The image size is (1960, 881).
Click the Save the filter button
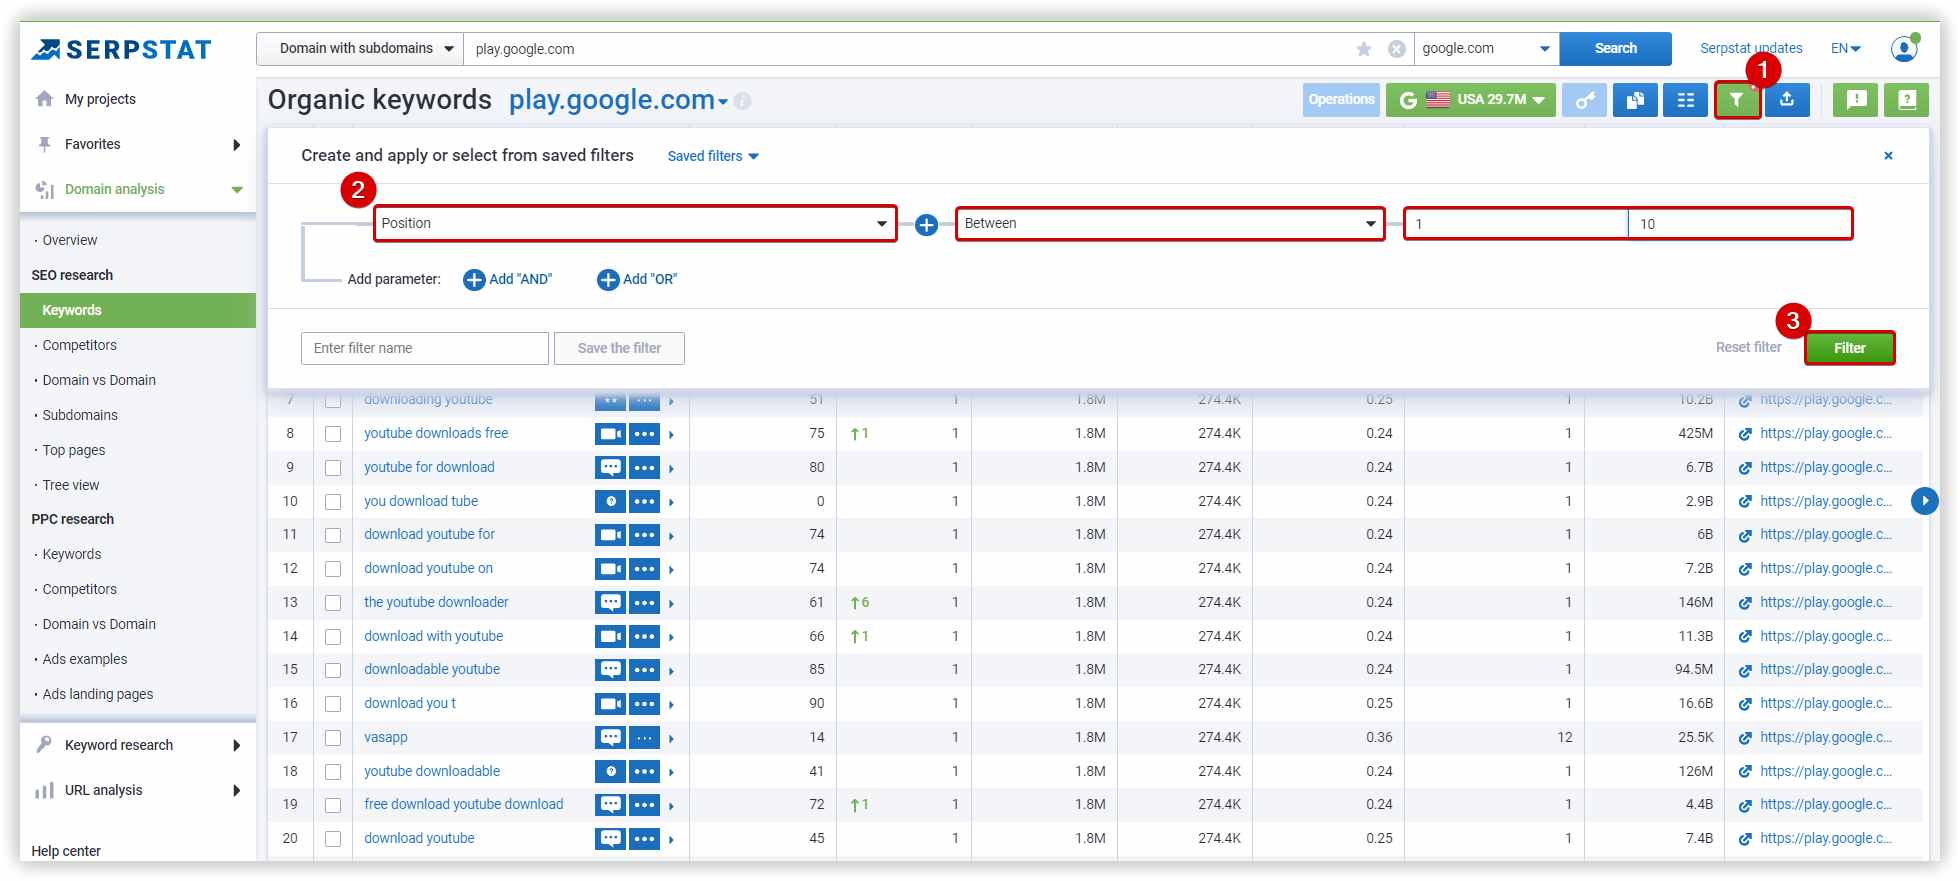[619, 349]
